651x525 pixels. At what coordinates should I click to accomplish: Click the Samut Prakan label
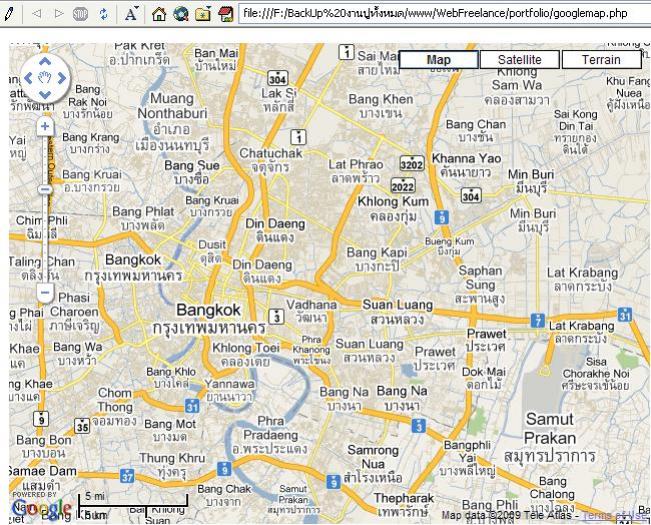pos(550,438)
